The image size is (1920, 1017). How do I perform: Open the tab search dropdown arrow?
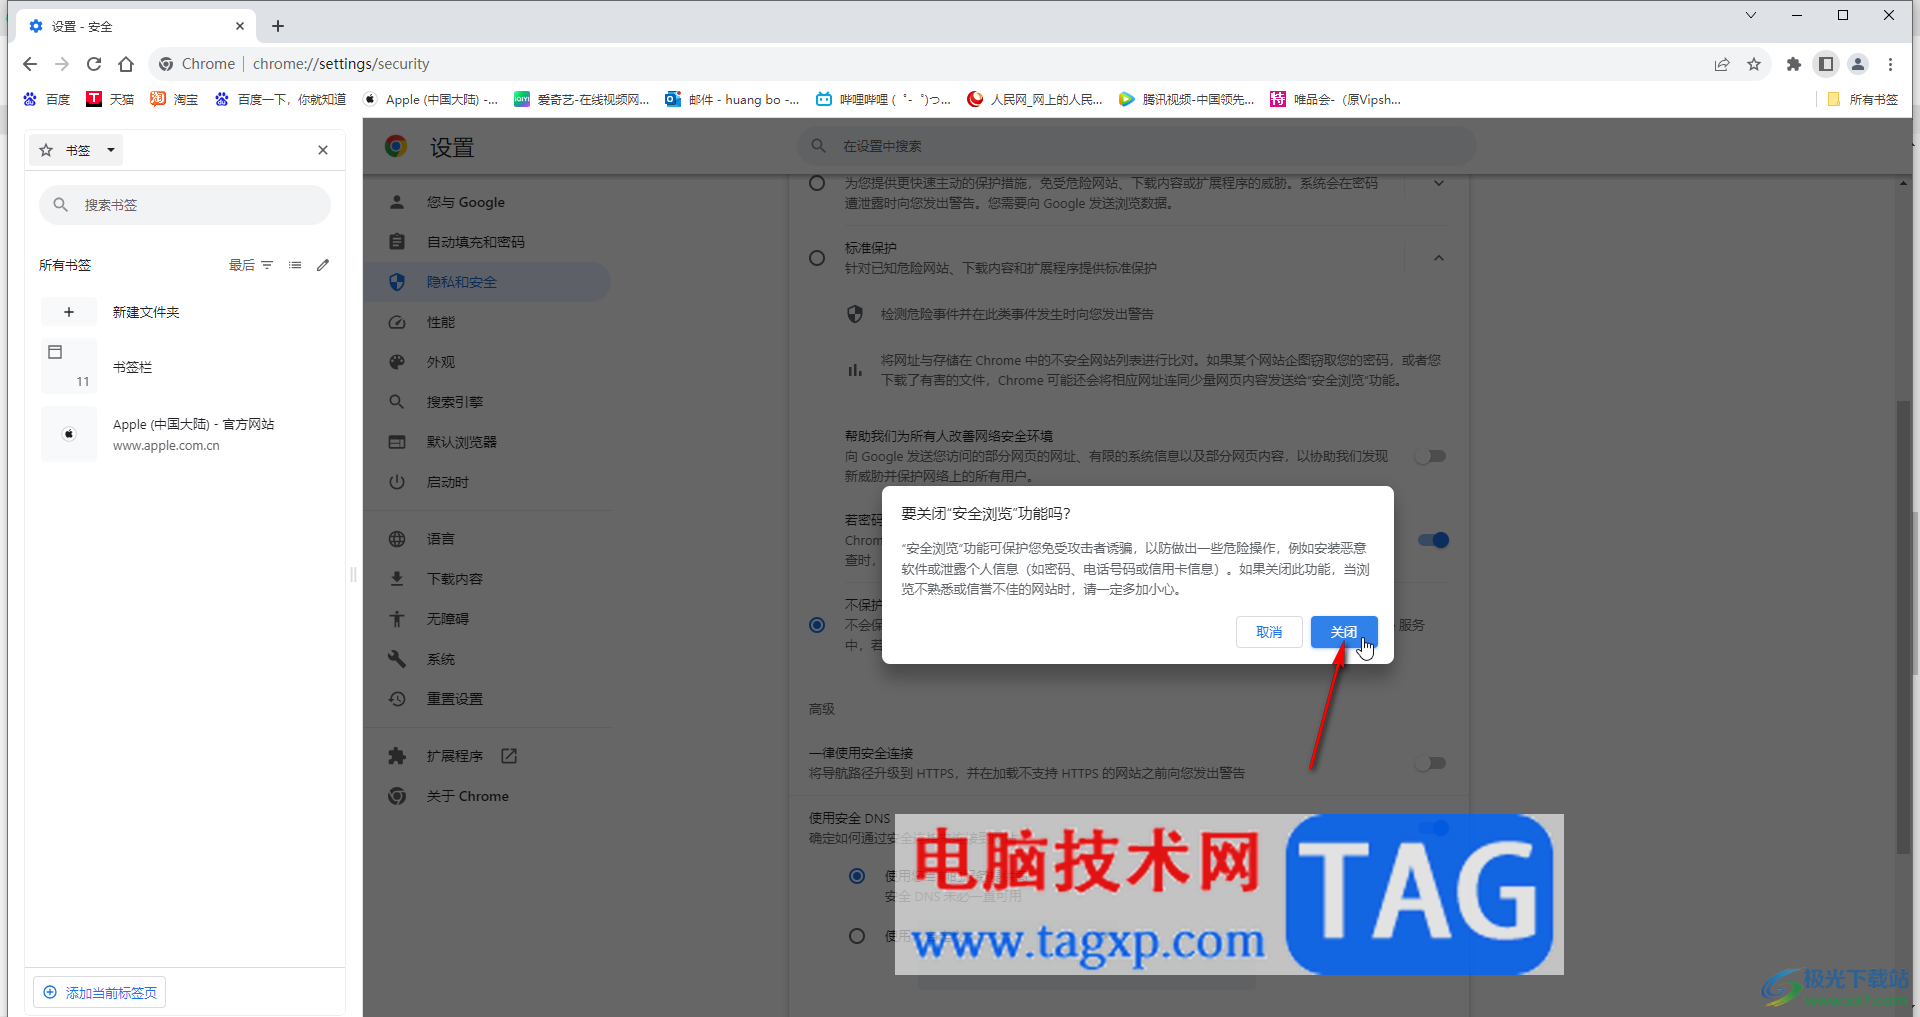coord(1751,15)
